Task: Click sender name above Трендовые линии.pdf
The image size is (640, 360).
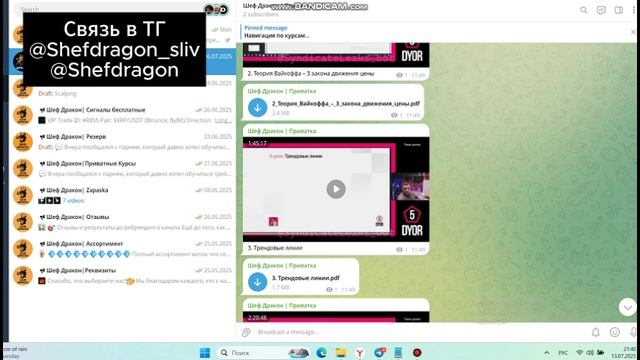Action: 282,265
